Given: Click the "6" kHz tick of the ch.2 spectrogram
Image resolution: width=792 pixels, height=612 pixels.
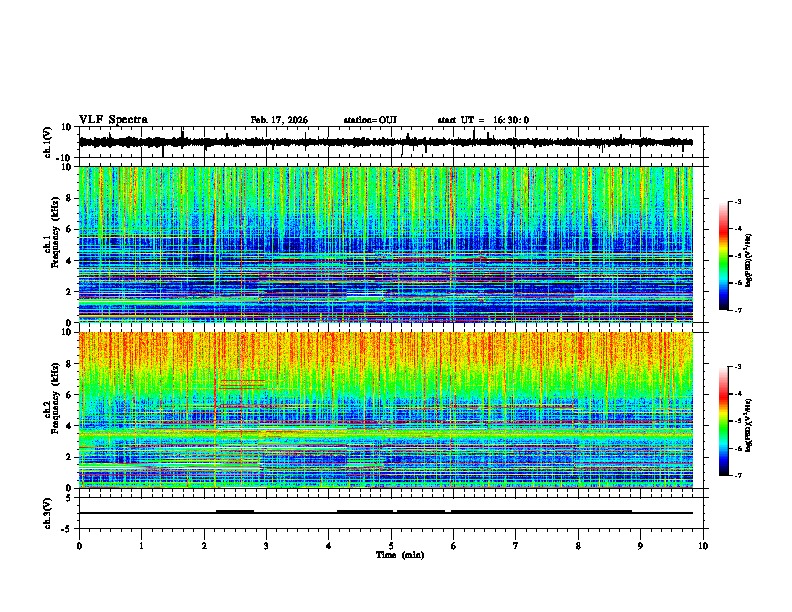Looking at the screenshot, I should pos(70,395).
